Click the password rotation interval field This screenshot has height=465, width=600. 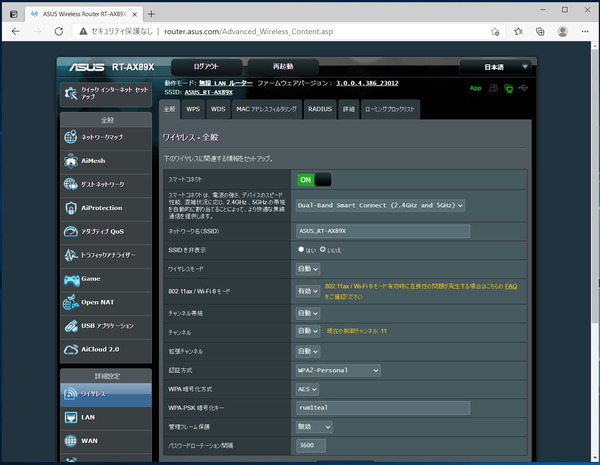tap(311, 445)
